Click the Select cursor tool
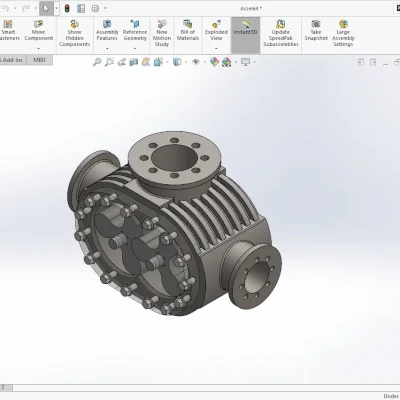The width and height of the screenshot is (400, 400). (46, 8)
